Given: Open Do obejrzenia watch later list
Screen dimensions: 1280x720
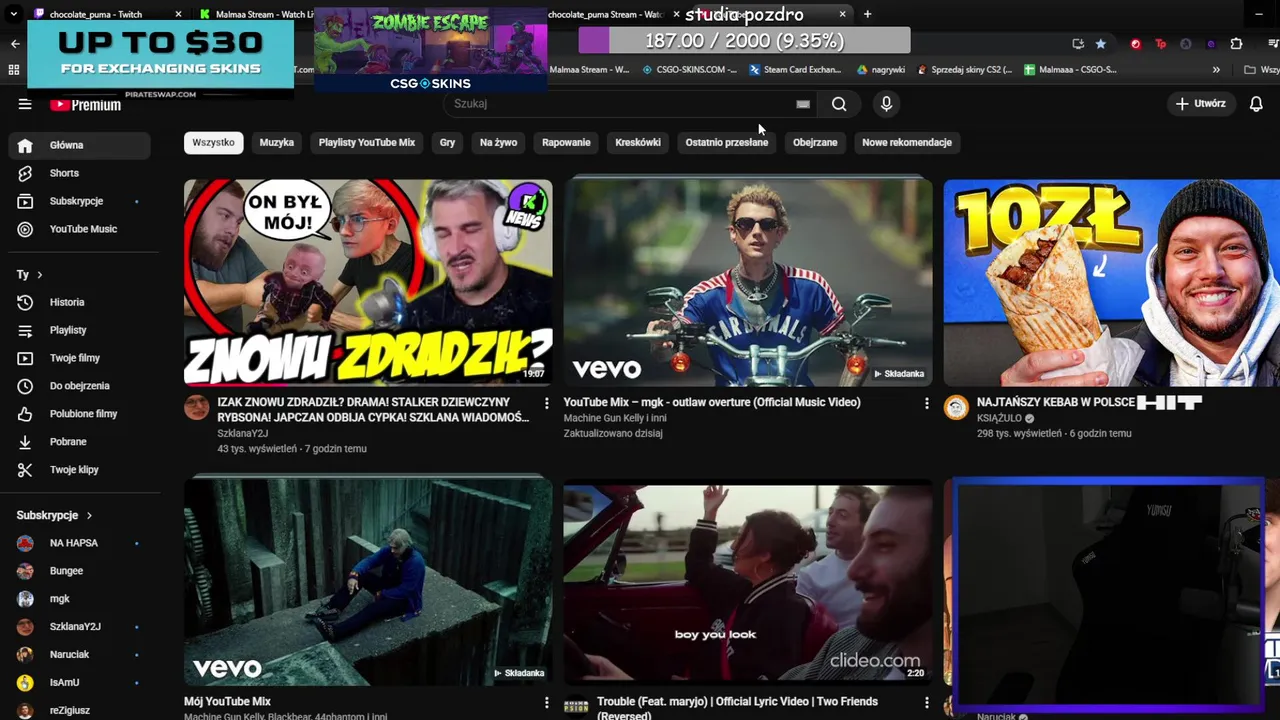Looking at the screenshot, I should (80, 386).
